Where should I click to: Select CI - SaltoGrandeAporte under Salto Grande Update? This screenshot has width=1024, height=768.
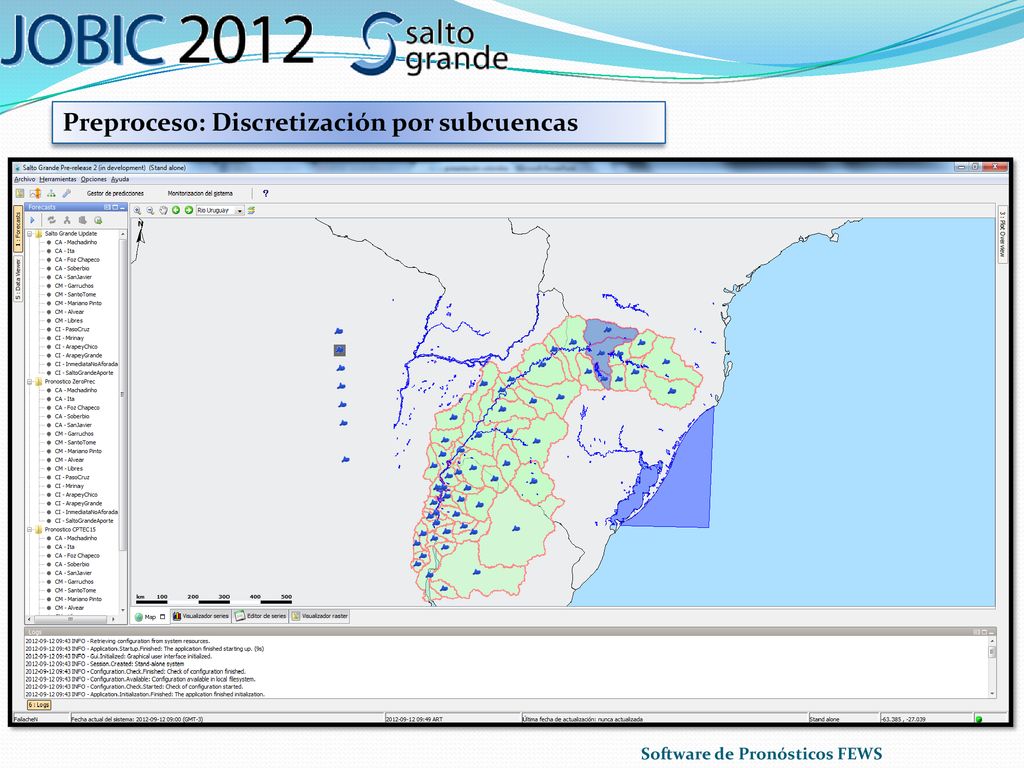(84, 373)
